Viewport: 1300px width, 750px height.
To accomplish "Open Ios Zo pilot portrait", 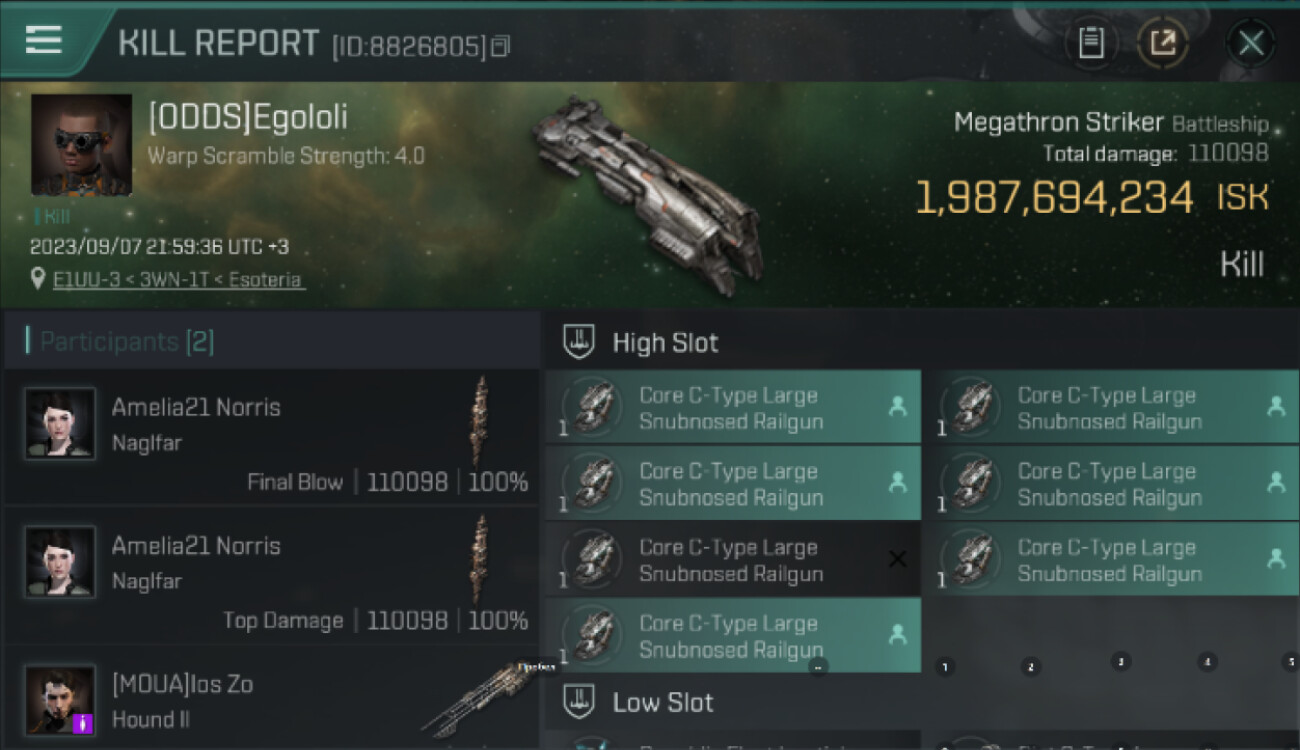I will click(60, 700).
